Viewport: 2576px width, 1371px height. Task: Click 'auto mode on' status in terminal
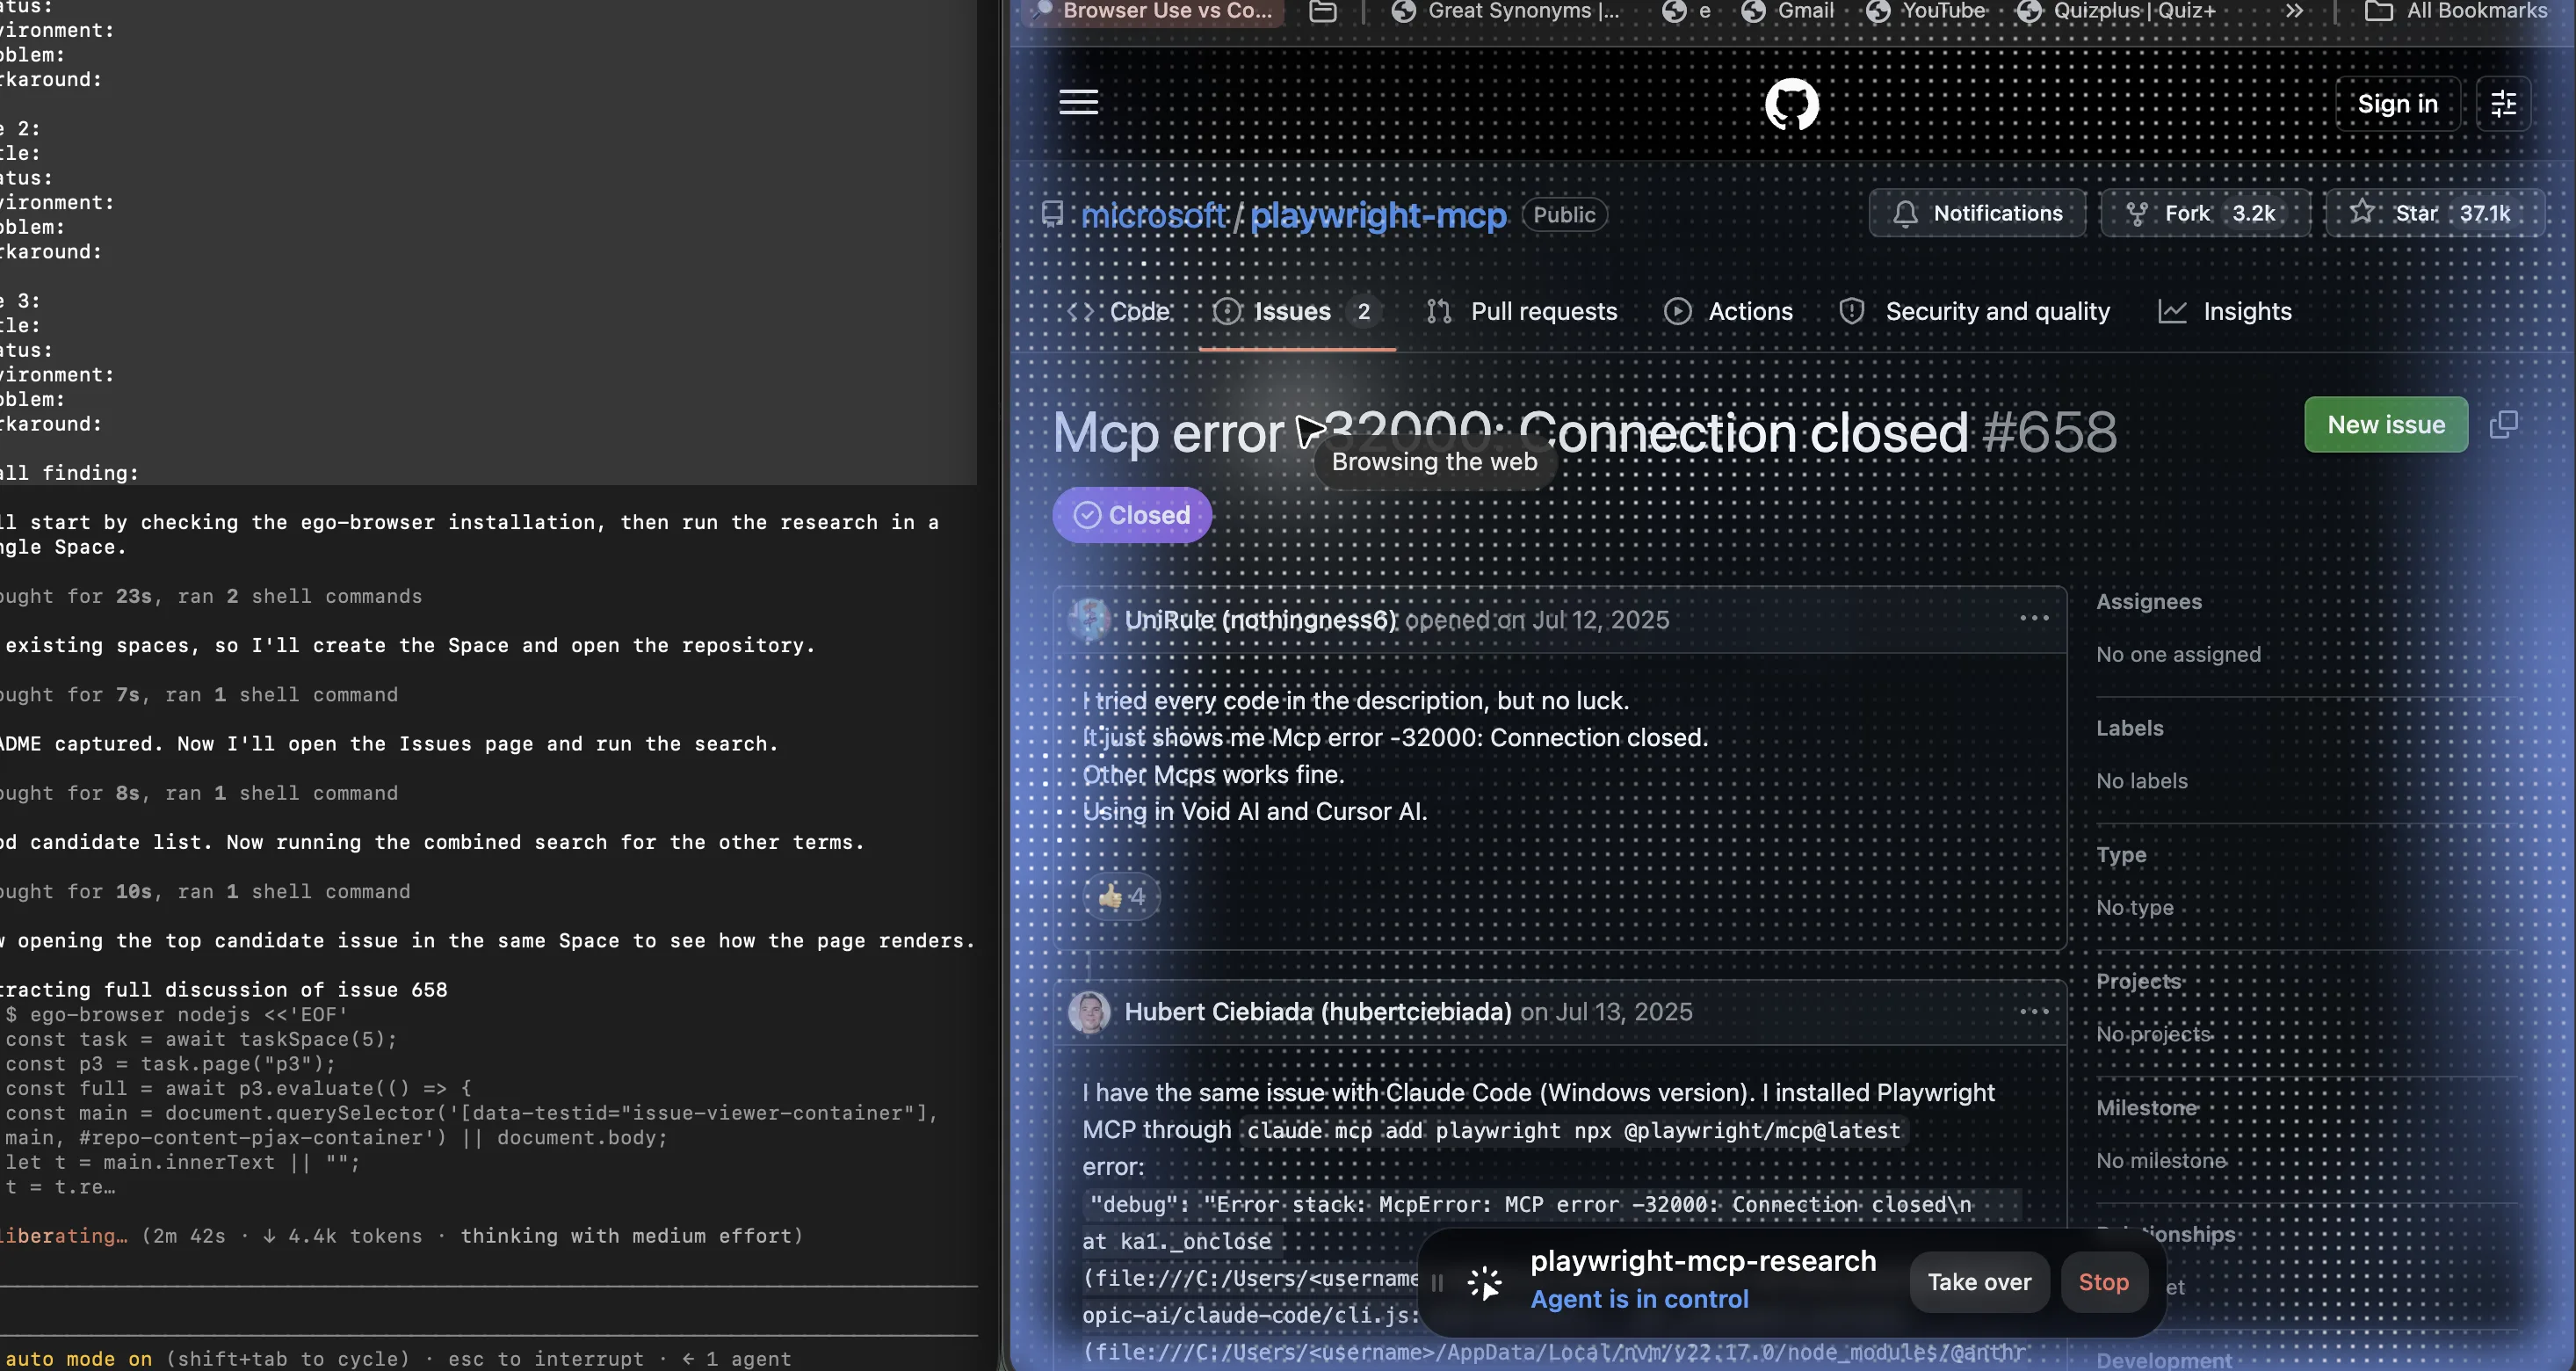pos(78,1358)
